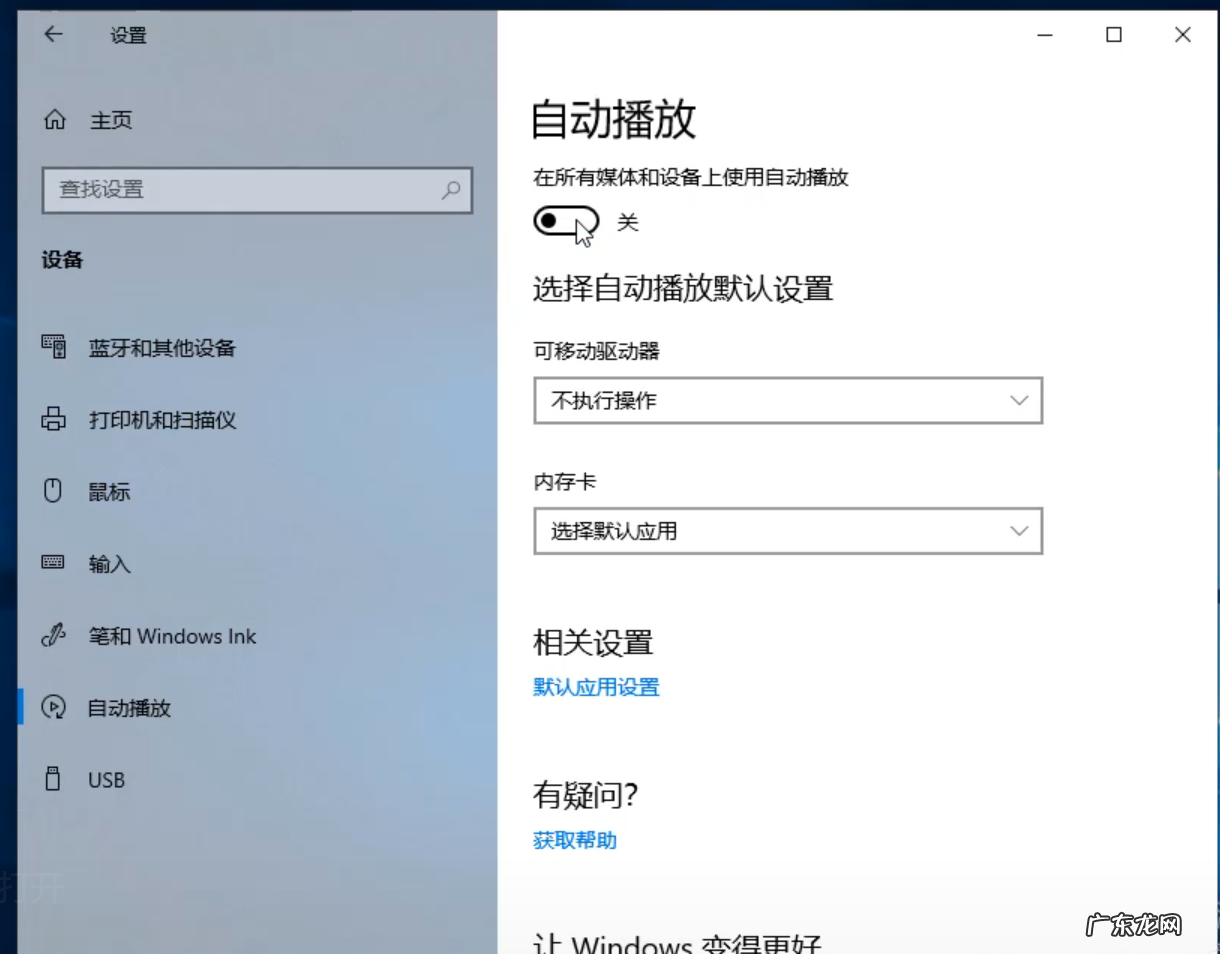Click the 鼠标 mouse icon
The height and width of the screenshot is (954, 1220).
point(51,491)
